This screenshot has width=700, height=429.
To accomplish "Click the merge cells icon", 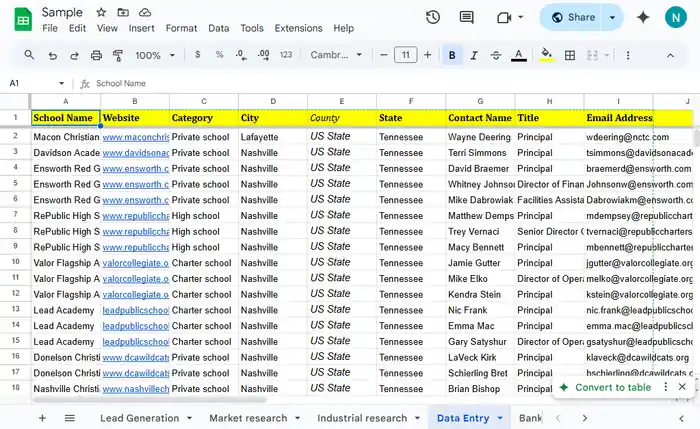I will click(x=592, y=55).
